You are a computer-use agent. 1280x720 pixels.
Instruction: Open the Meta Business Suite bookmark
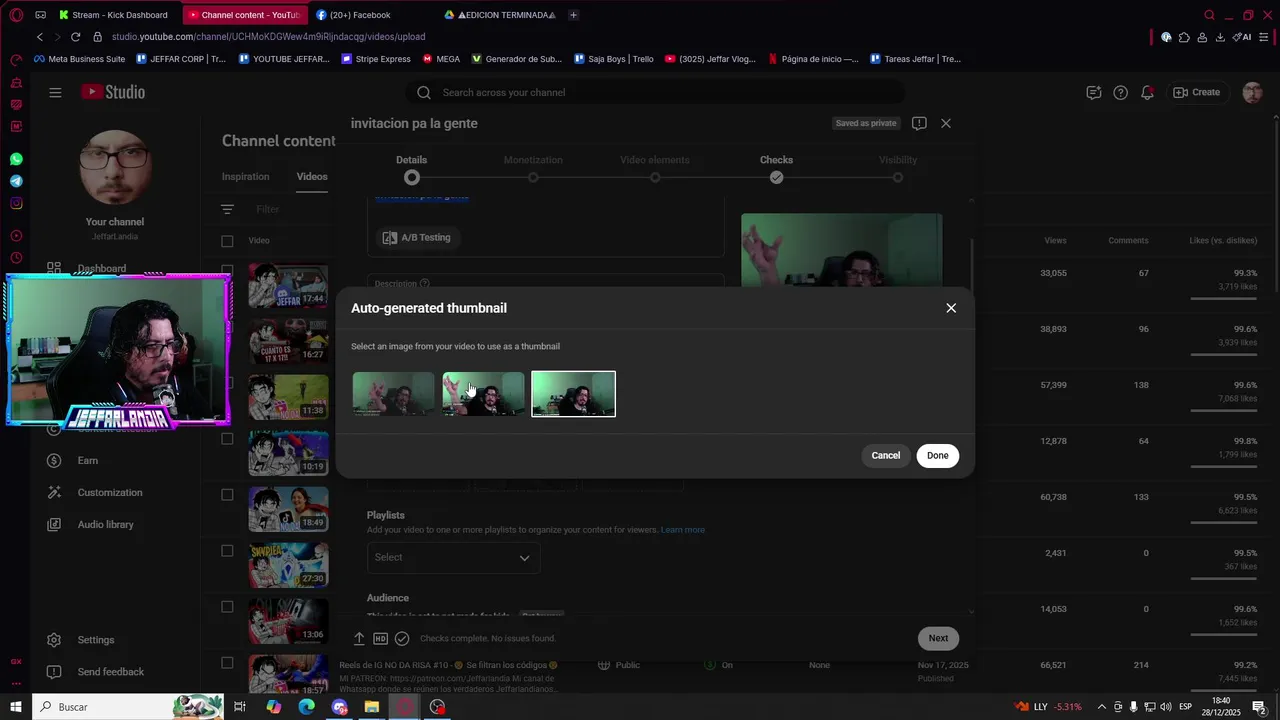pos(79,59)
